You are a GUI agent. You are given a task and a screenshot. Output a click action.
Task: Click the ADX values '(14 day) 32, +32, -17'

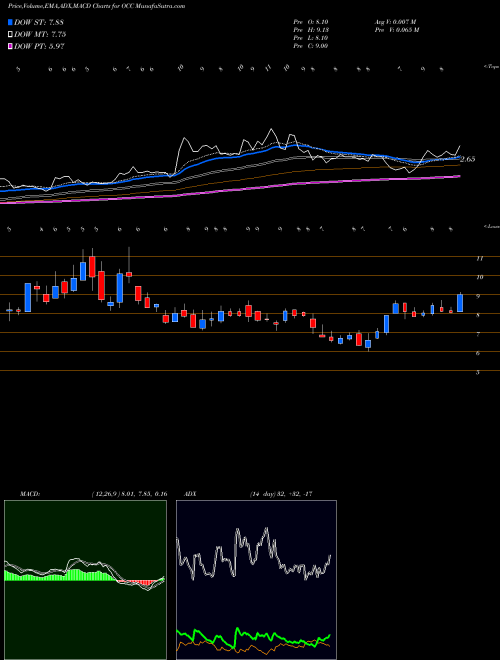point(281,494)
